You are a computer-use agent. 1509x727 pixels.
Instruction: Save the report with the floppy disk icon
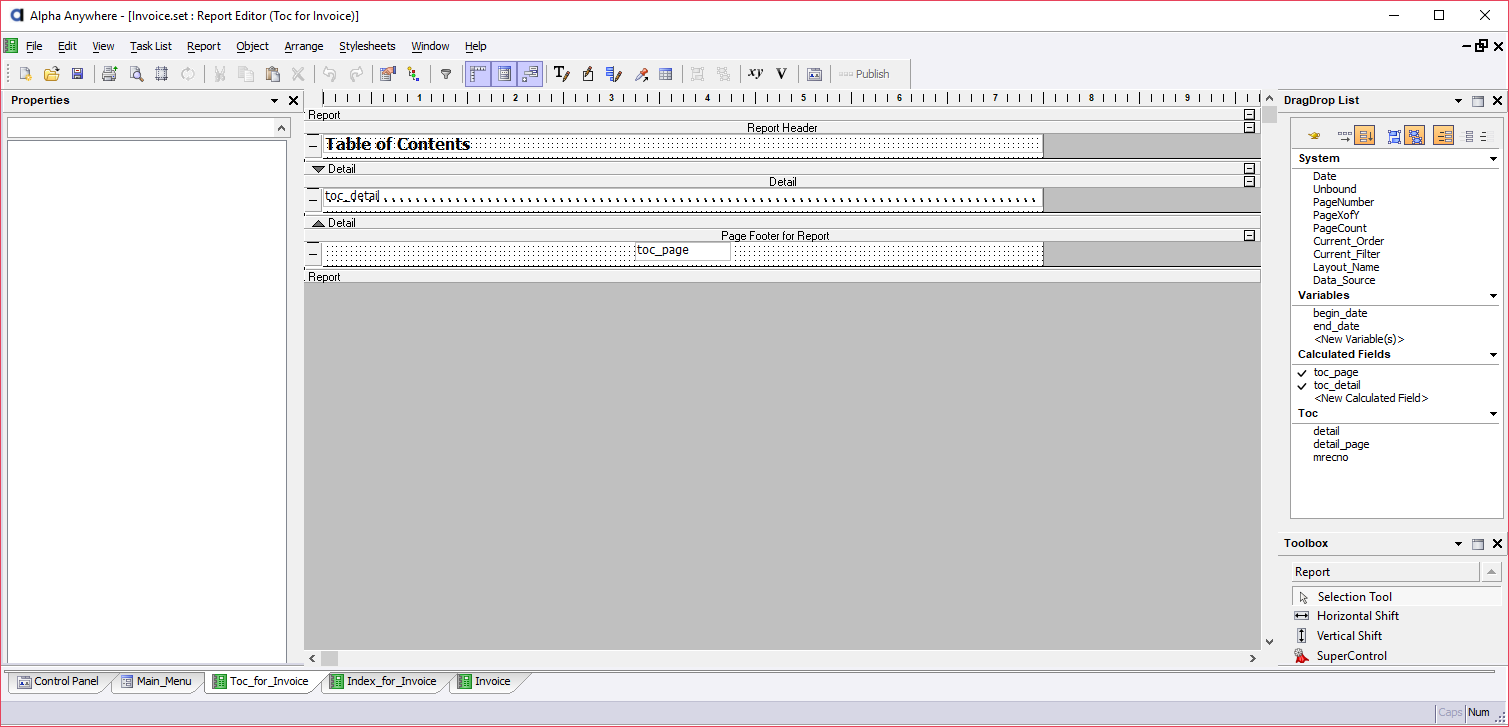point(77,74)
